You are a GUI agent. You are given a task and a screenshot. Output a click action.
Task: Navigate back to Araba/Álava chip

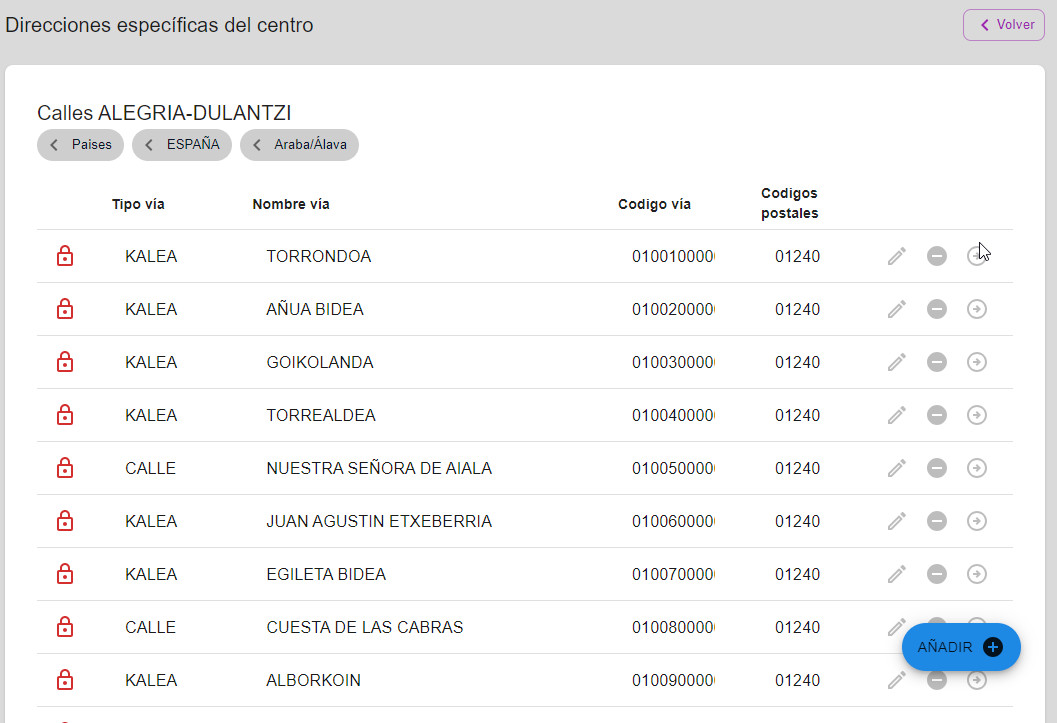[x=299, y=145]
